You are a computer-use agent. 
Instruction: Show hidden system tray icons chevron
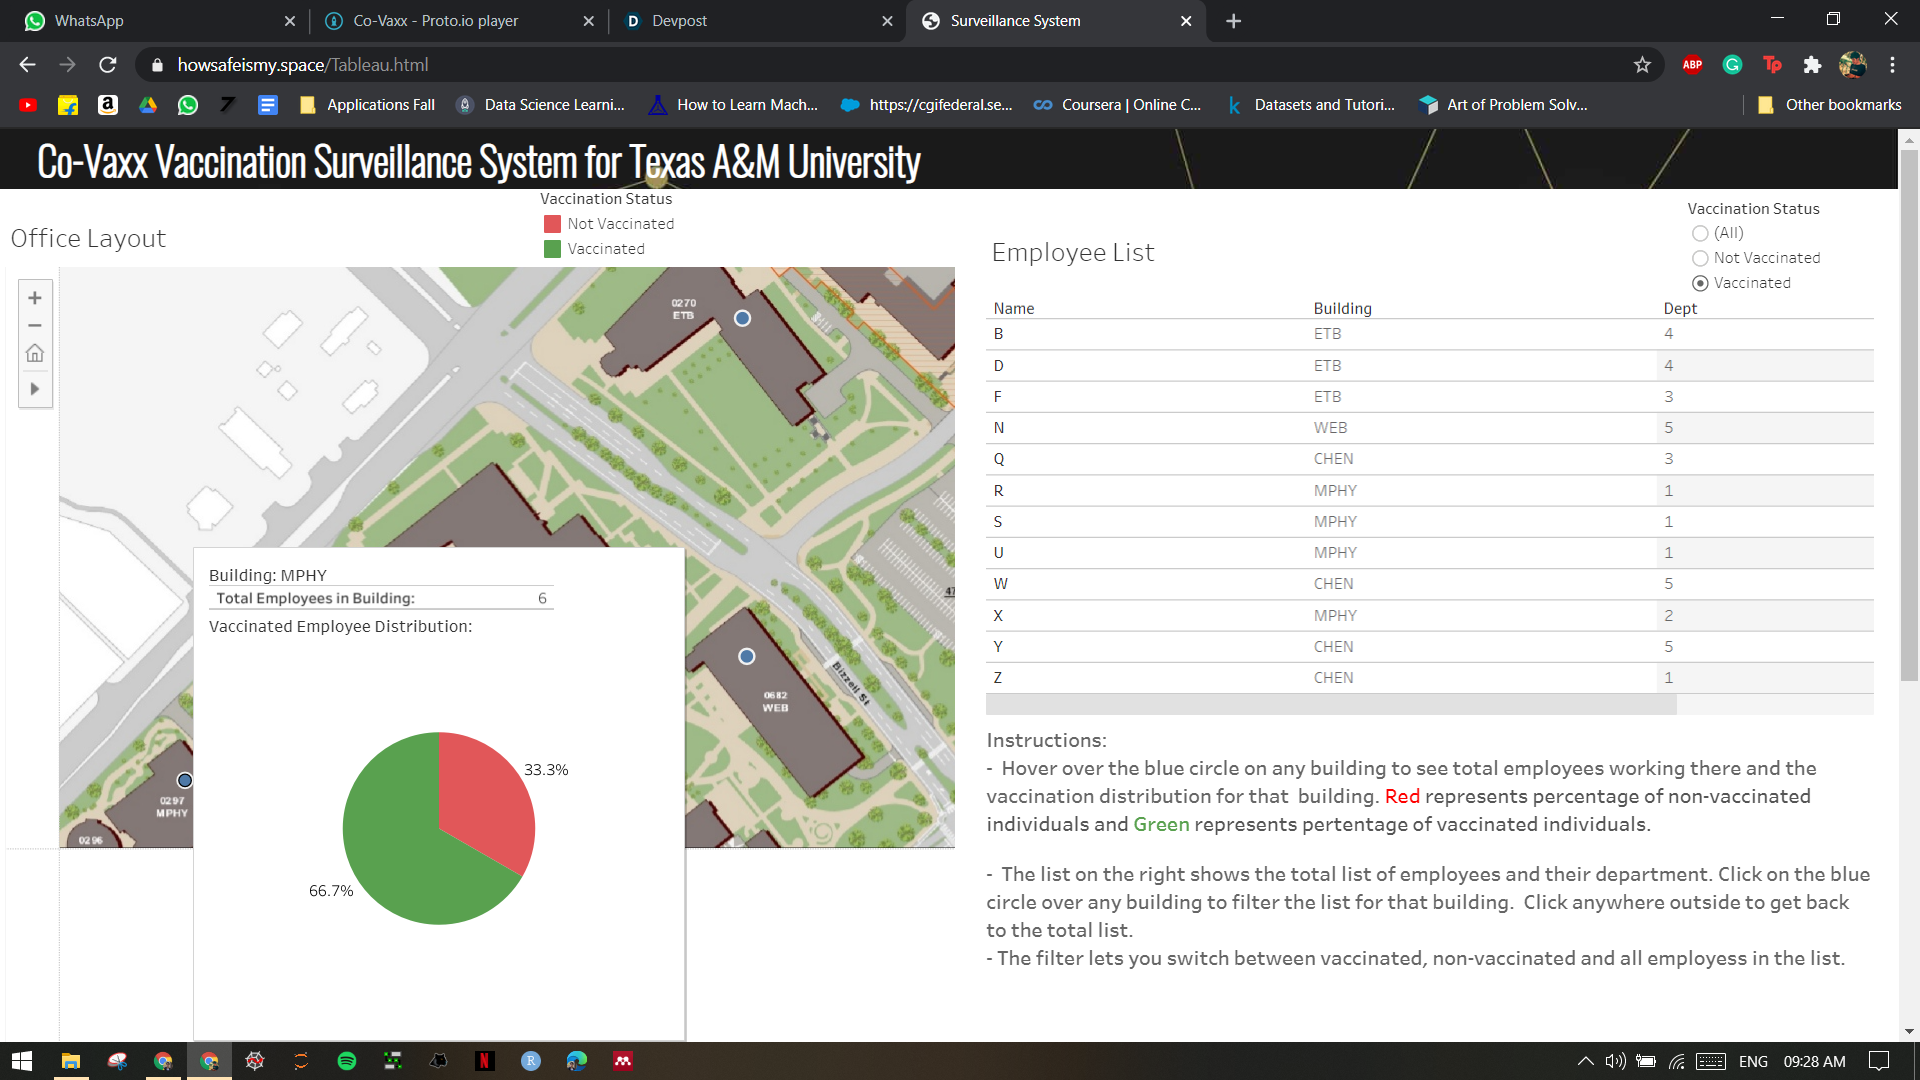pos(1585,1061)
